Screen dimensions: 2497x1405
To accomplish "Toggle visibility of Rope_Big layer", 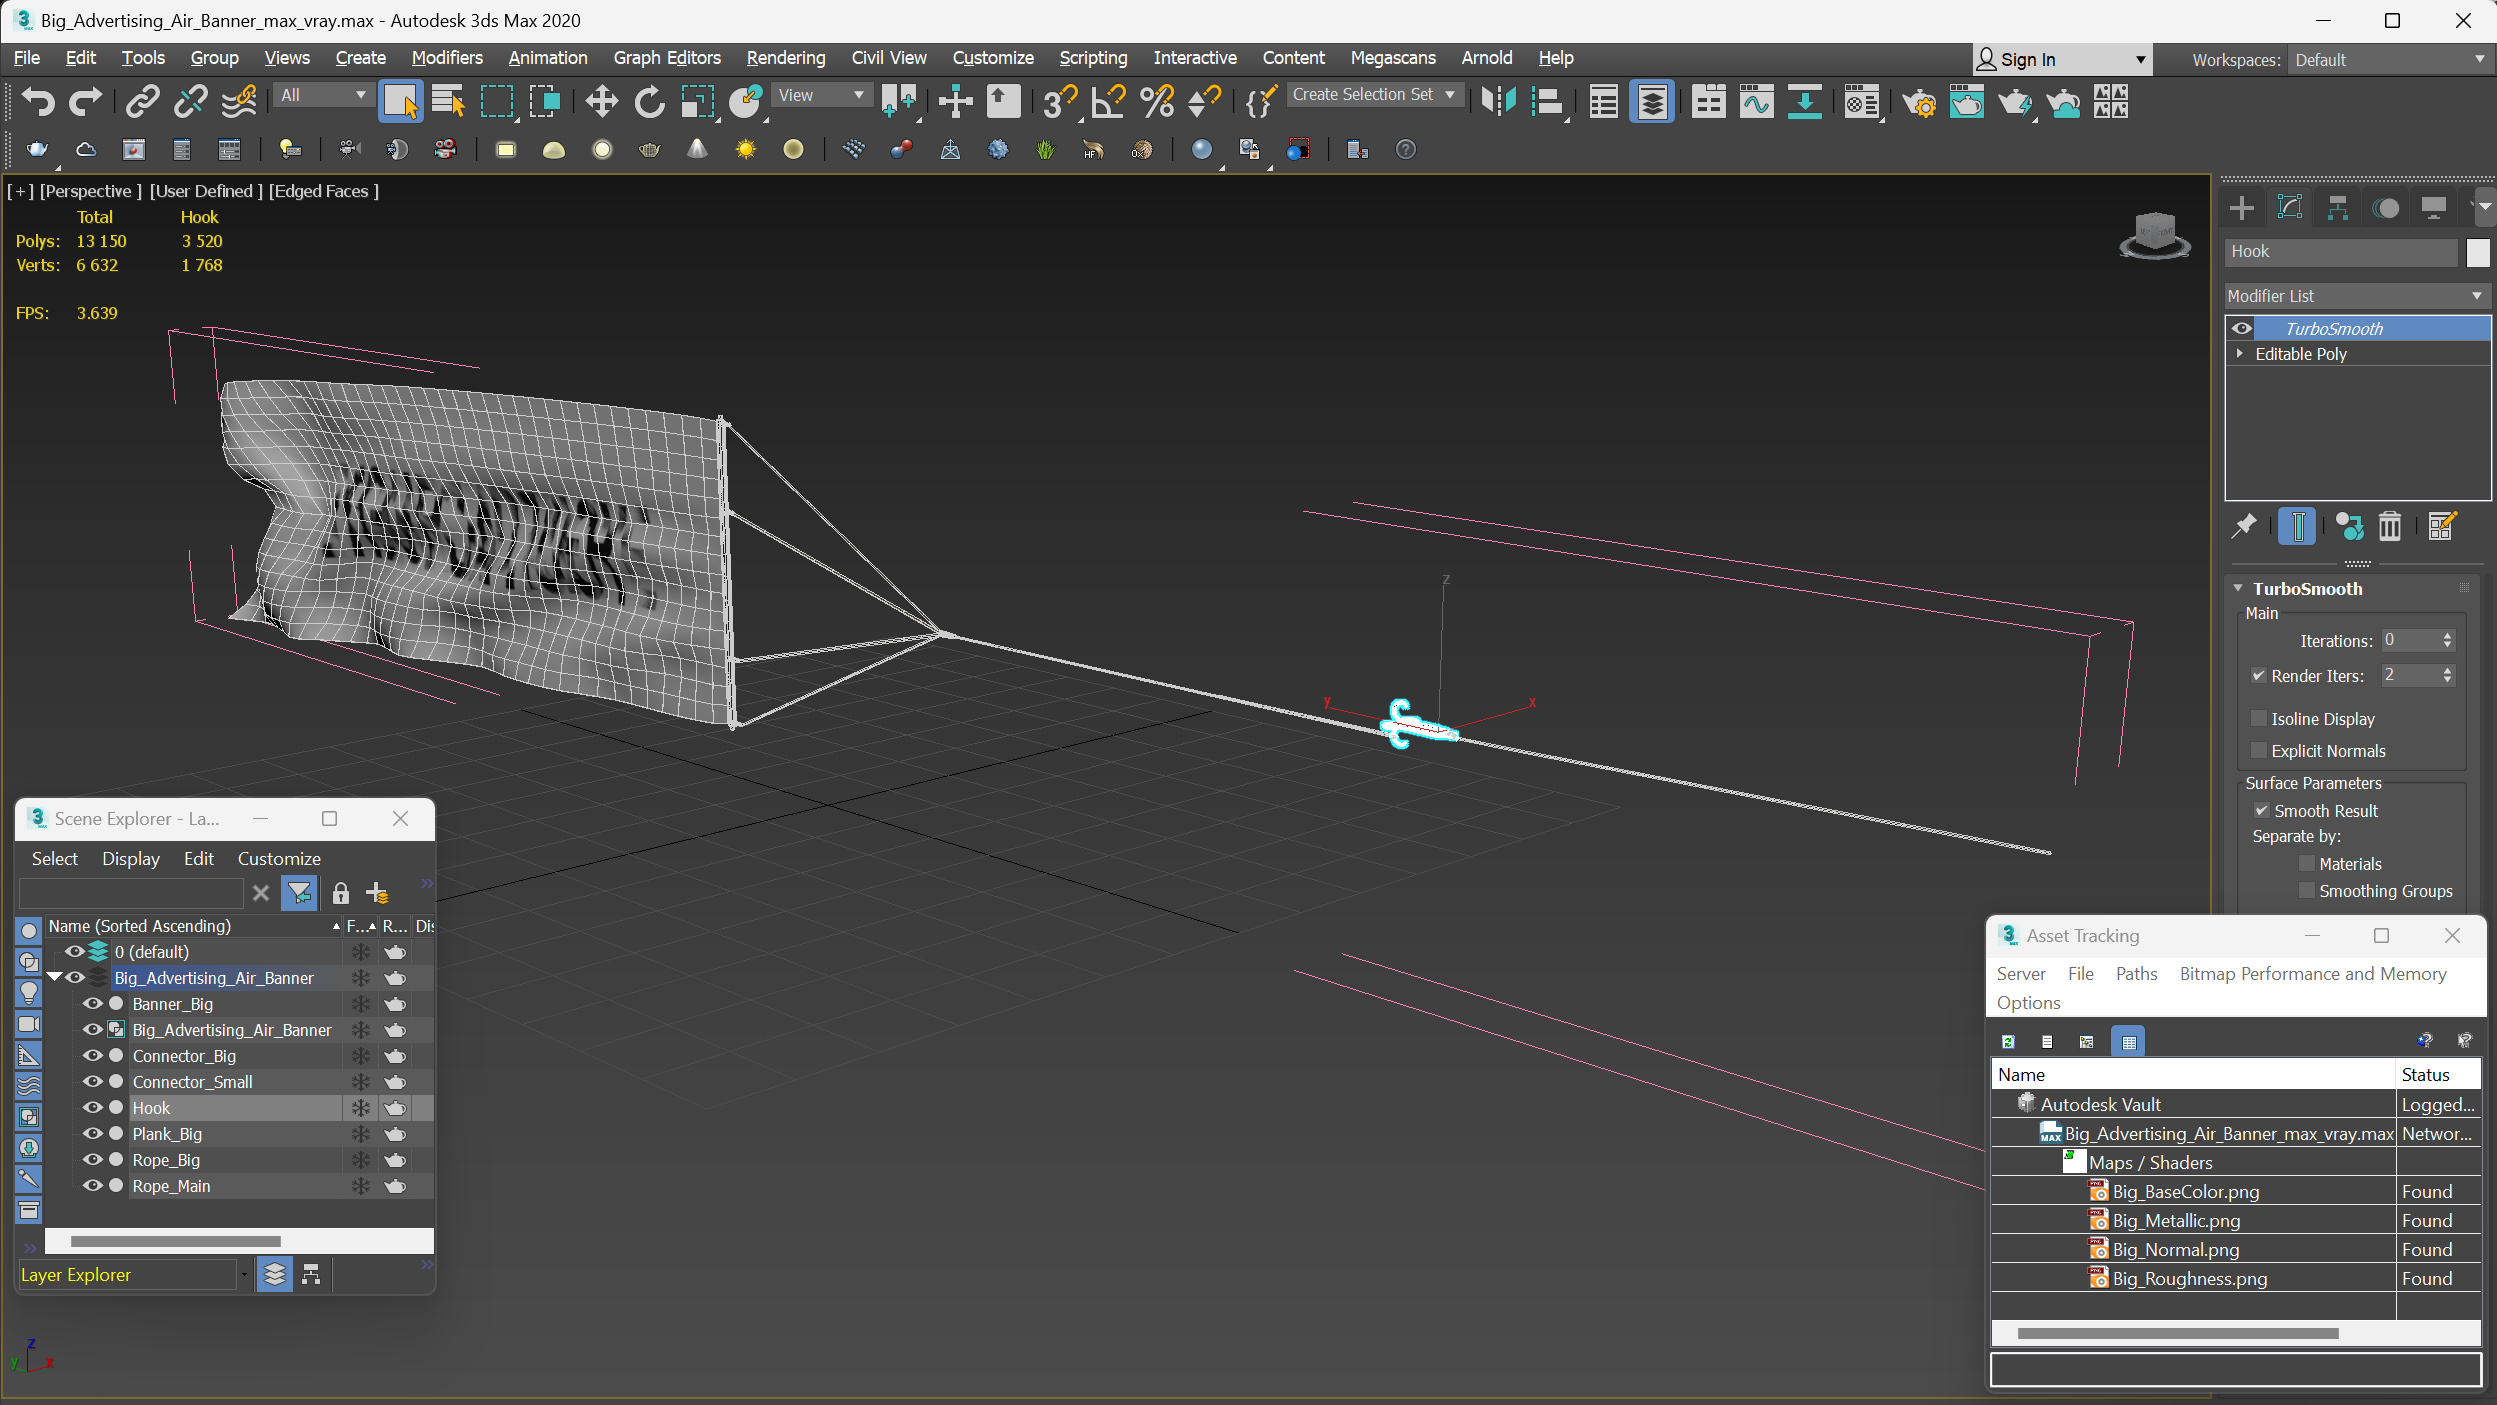I will pos(93,1160).
